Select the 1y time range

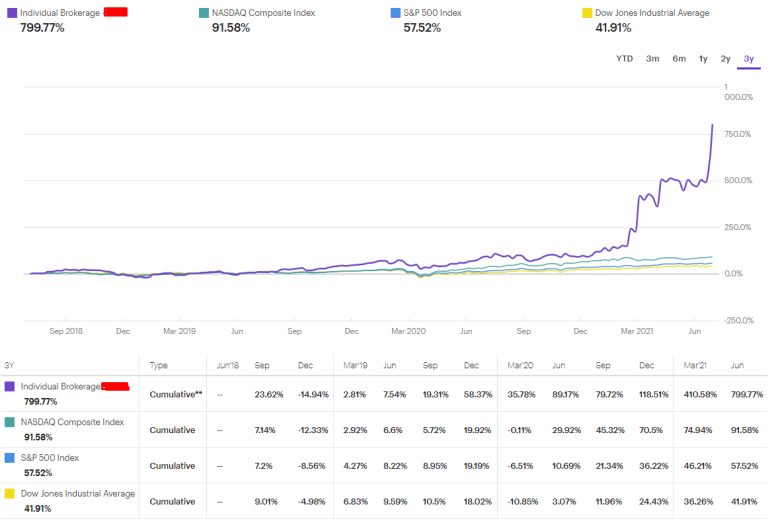click(x=703, y=59)
